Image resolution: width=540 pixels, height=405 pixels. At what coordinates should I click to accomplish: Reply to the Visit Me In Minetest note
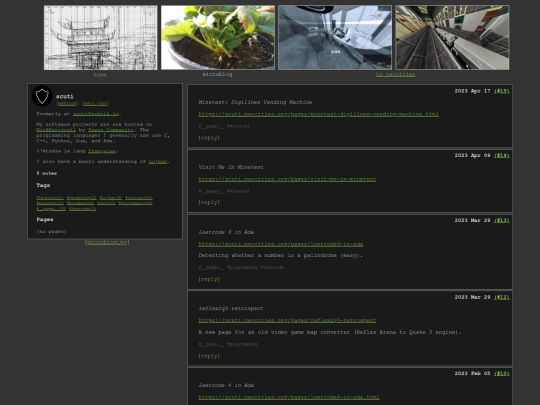pos(209,202)
